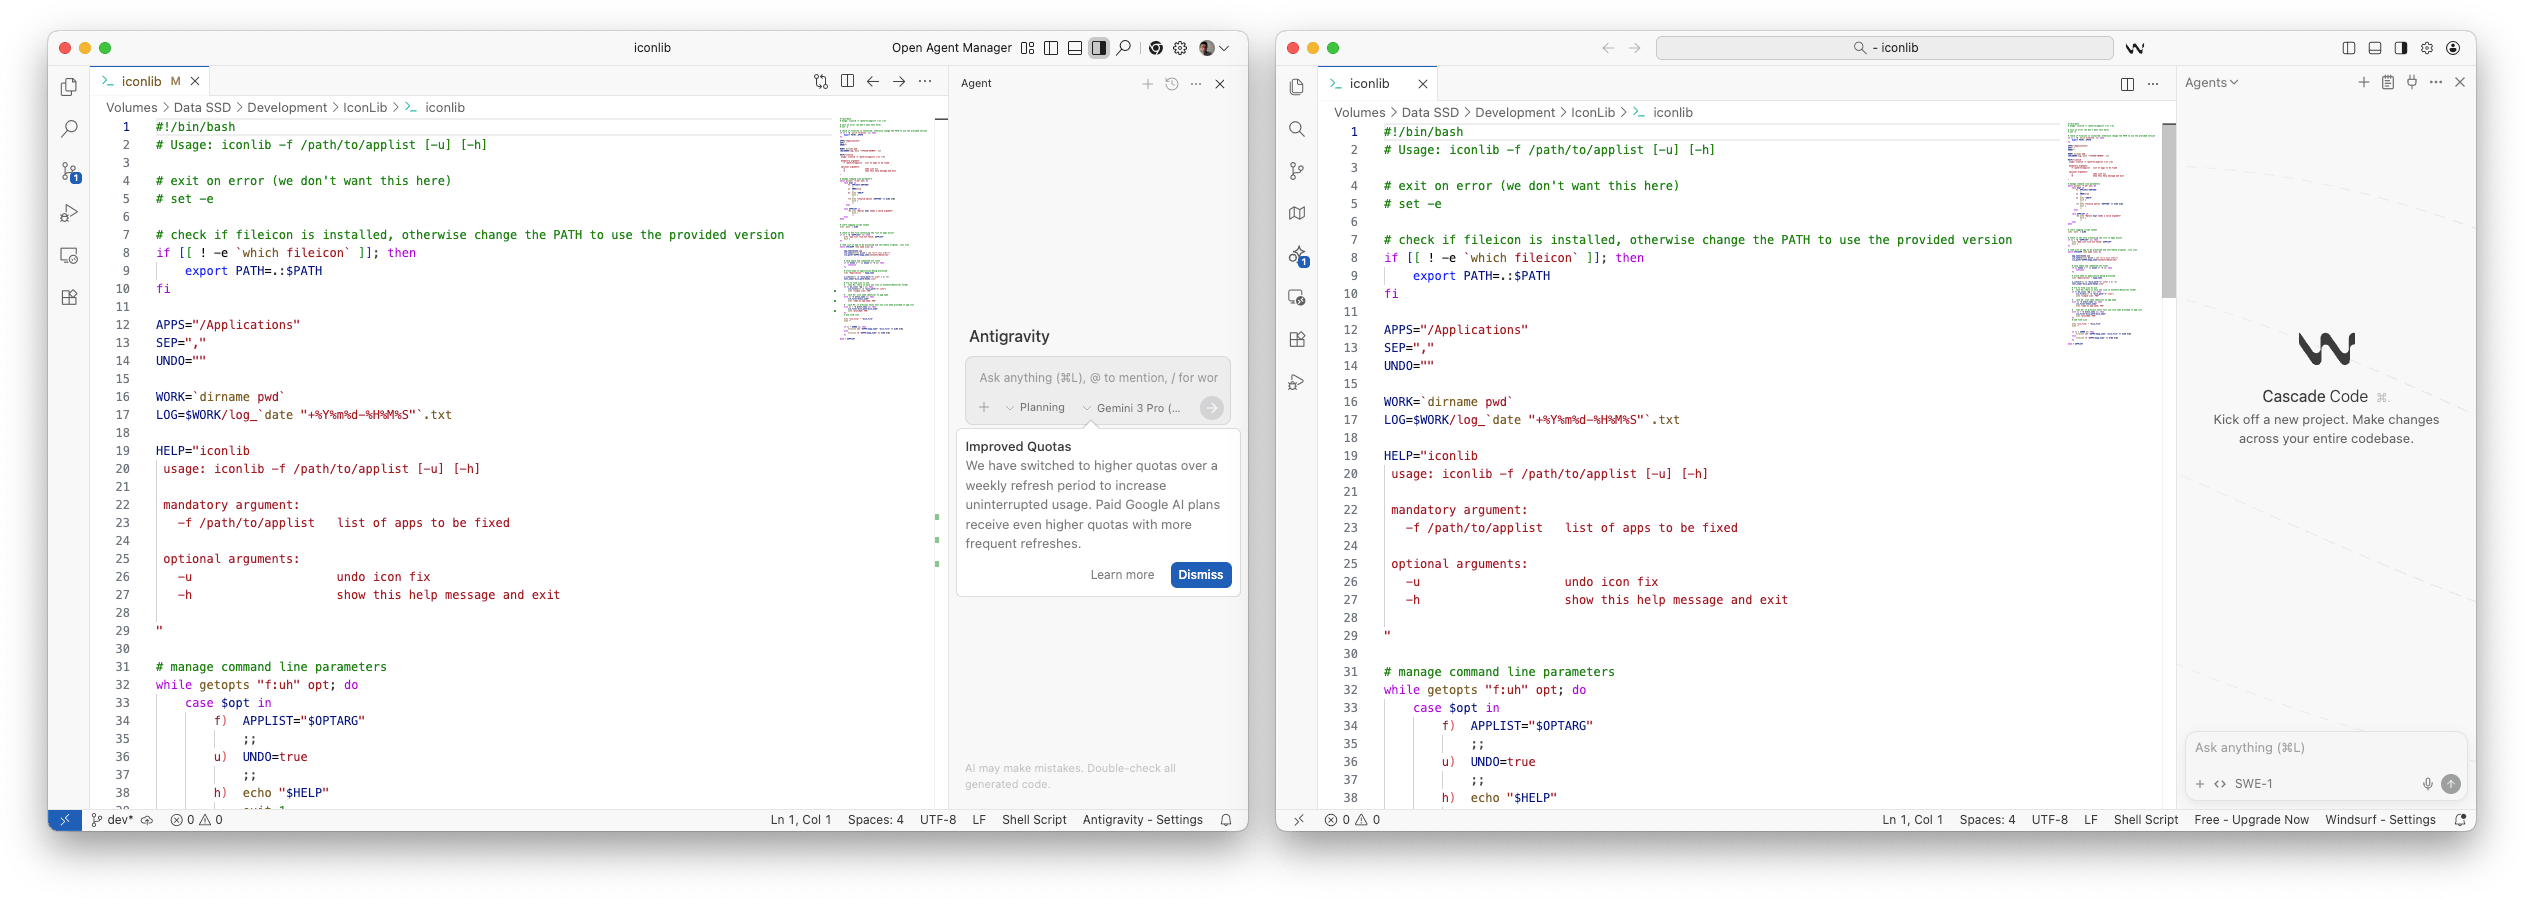Click IconLib breadcrumb in Windsurf editor
The image size is (2524, 898).
pos(1592,113)
